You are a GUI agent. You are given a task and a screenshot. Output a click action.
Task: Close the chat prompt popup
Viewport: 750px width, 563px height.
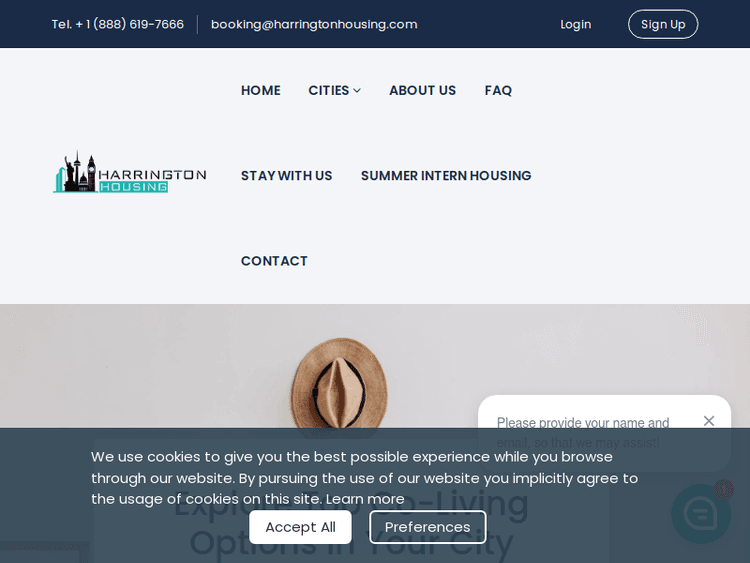(709, 420)
